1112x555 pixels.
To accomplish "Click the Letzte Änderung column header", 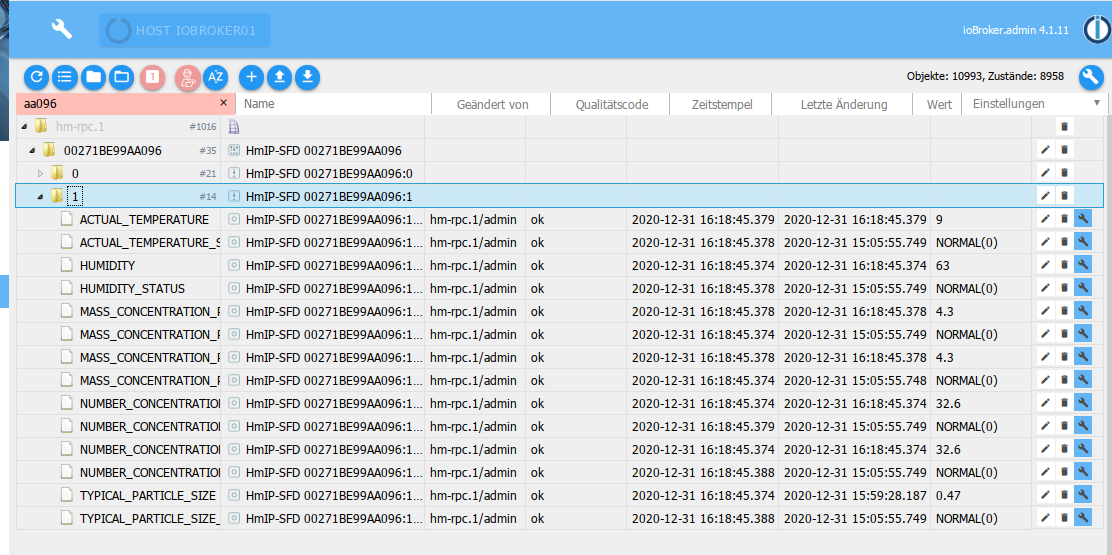I will 843,104.
